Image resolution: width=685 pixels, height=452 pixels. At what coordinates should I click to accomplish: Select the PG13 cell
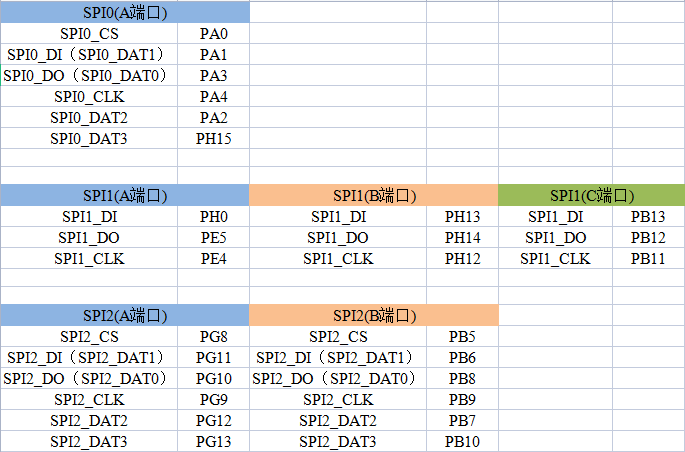[x=214, y=441]
